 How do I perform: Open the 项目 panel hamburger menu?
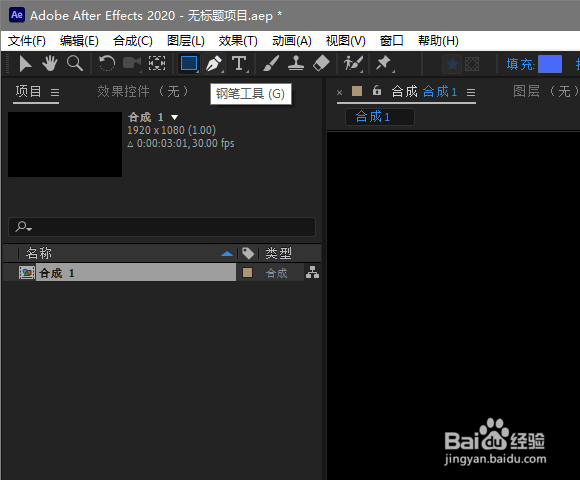(55, 92)
